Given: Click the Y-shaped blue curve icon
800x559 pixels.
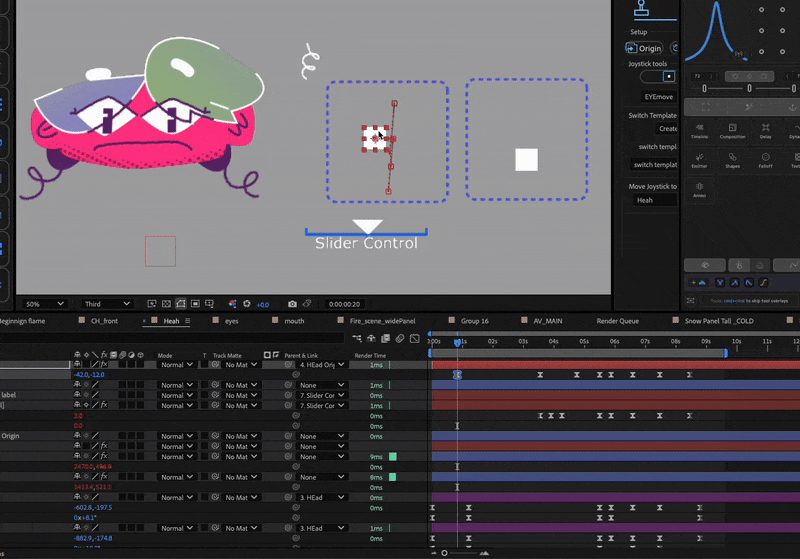Looking at the screenshot, I should pyautogui.click(x=720, y=283).
